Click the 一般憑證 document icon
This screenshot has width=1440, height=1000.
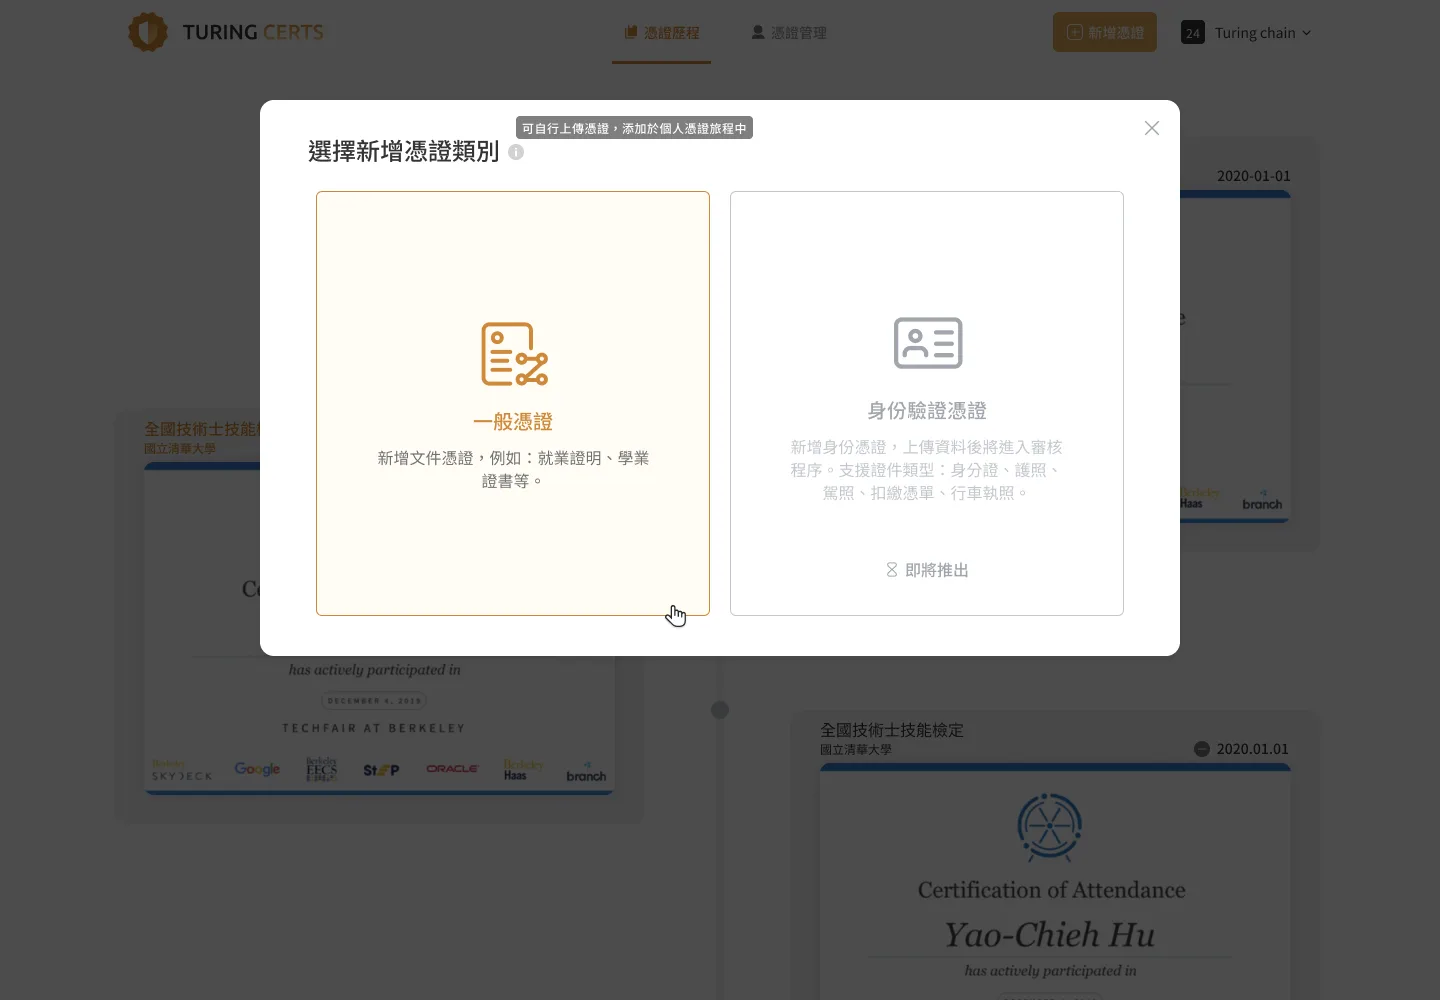[514, 354]
